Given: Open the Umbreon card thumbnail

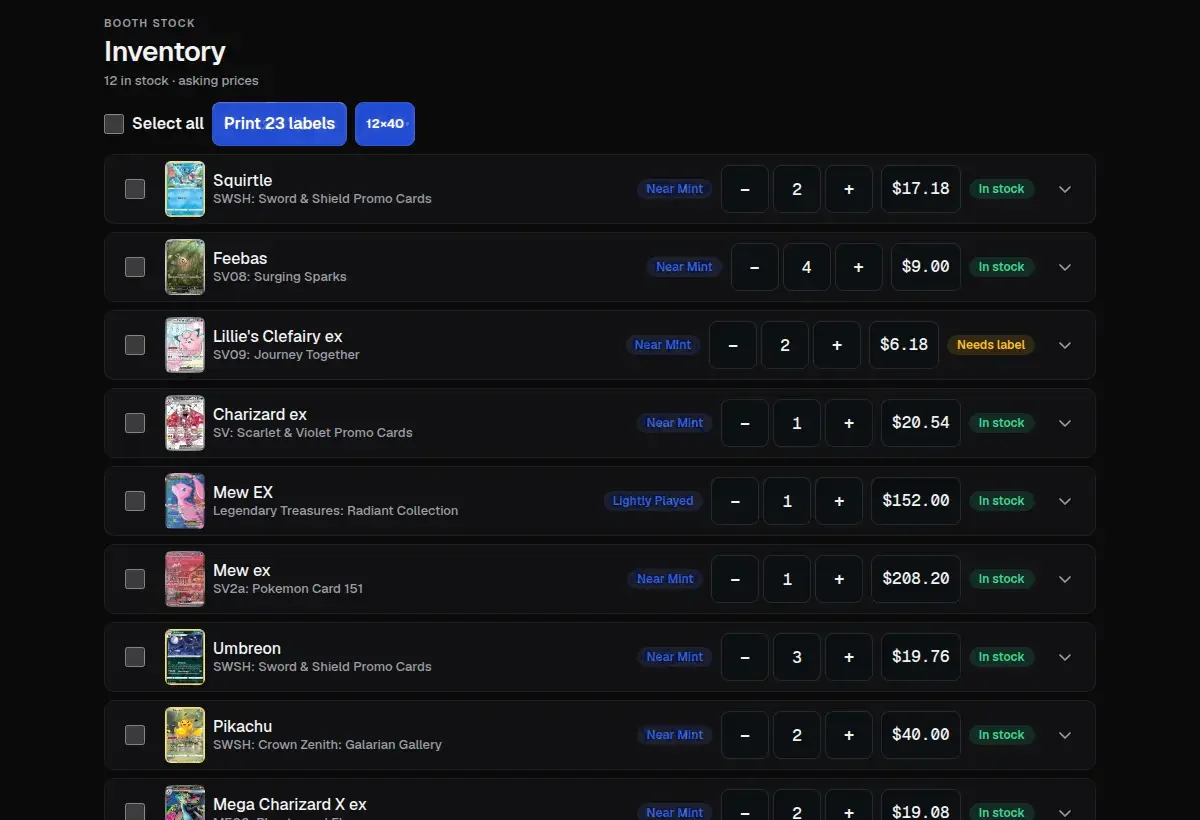Looking at the screenshot, I should (x=185, y=657).
